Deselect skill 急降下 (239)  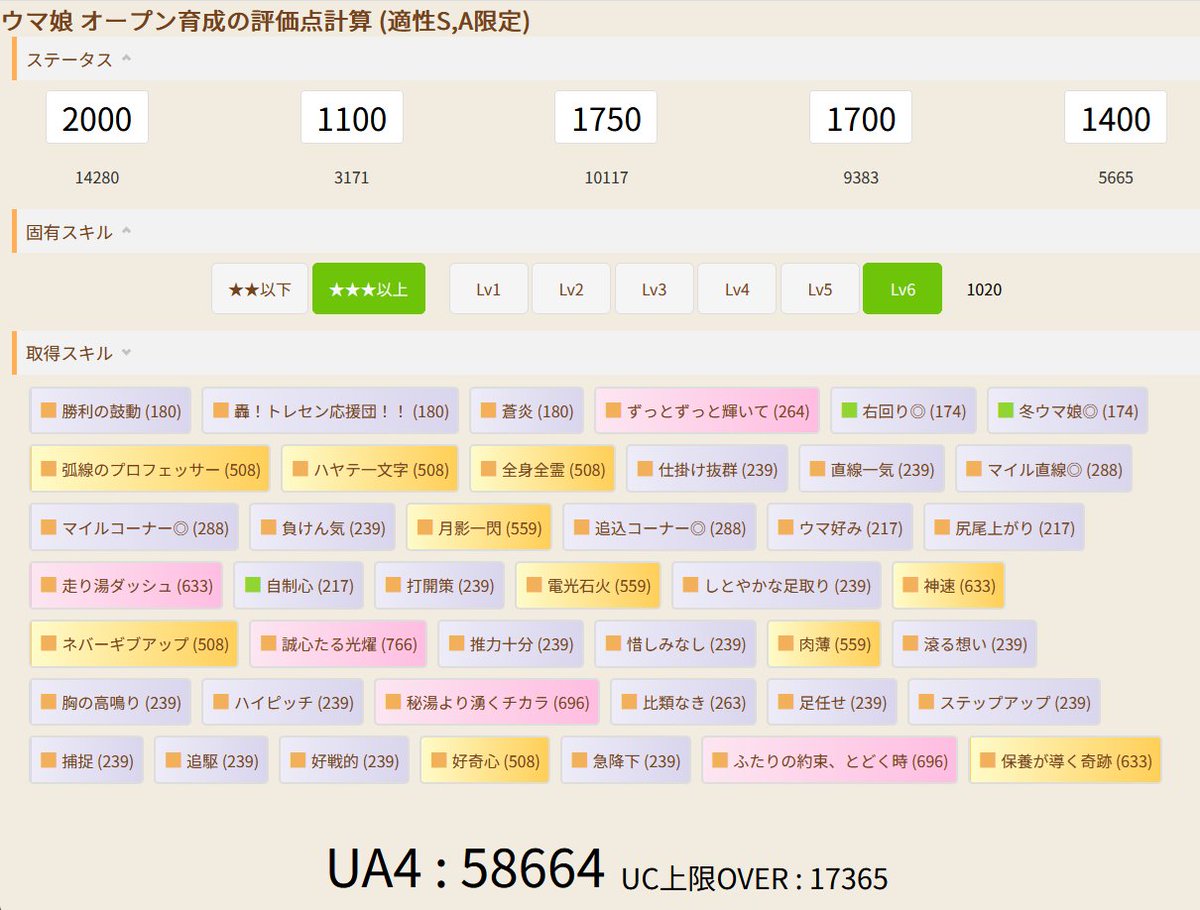[x=627, y=759]
